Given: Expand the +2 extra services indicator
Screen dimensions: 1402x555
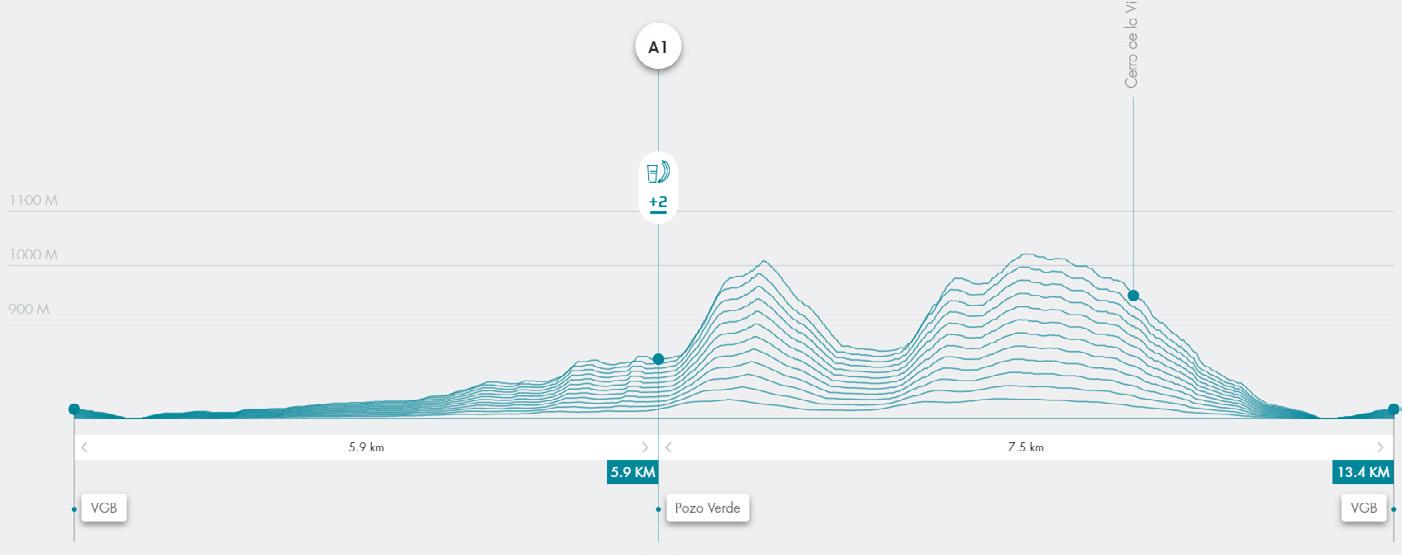Looking at the screenshot, I should tap(658, 204).
